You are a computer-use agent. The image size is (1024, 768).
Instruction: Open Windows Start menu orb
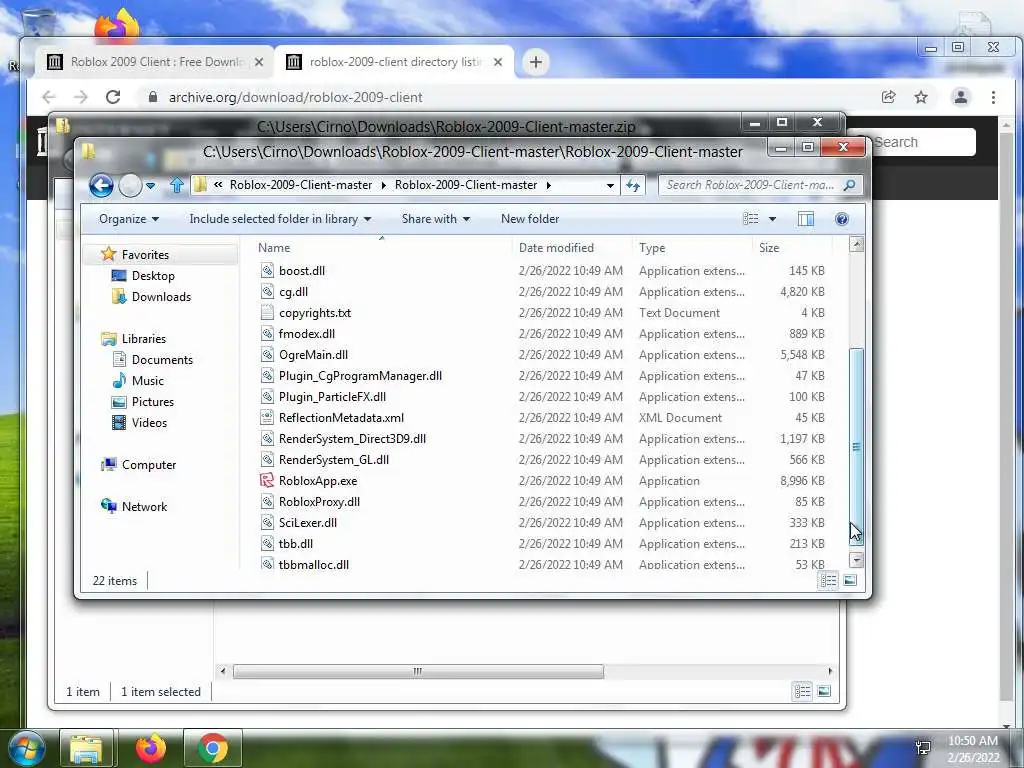[x=27, y=748]
